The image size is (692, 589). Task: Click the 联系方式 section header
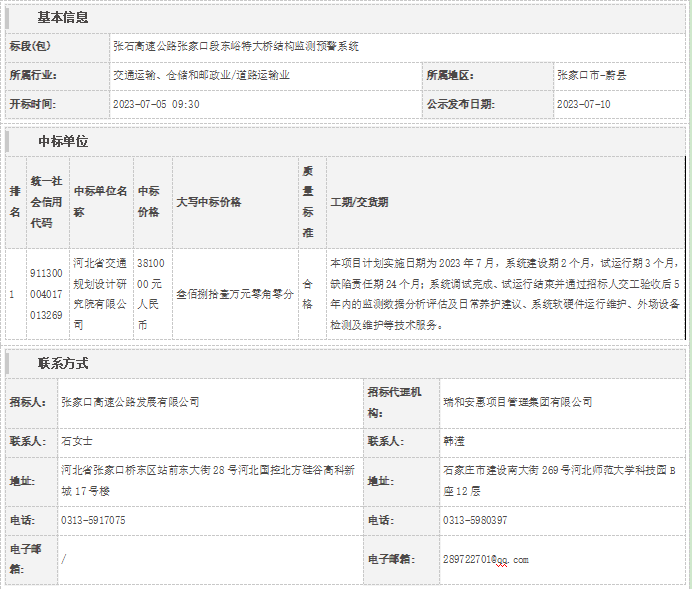coord(62,363)
